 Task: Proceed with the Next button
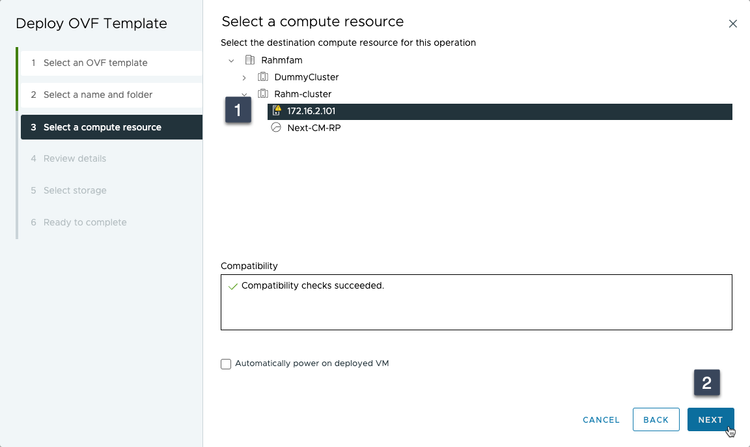point(710,420)
